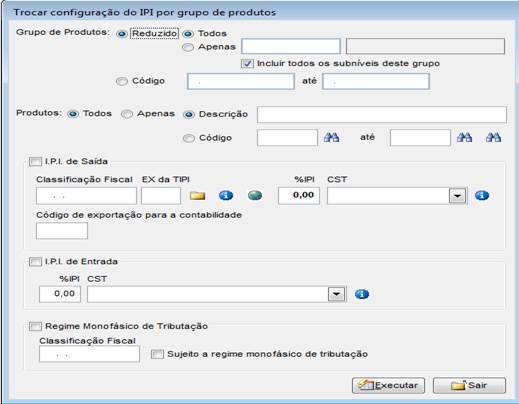Enable the Regime Monofásico de Tributação checkbox
The width and height of the screenshot is (519, 404).
35,326
